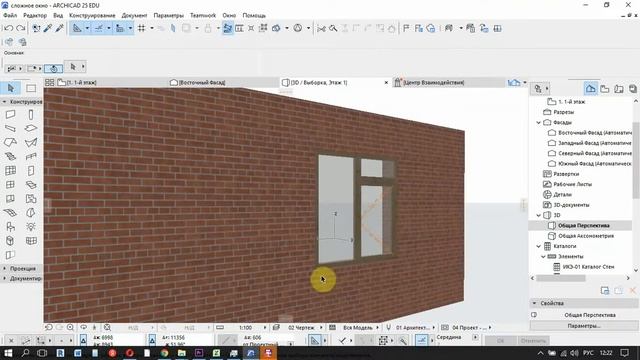
Task: Open the Конструирование menu
Action: pyautogui.click(x=92, y=15)
